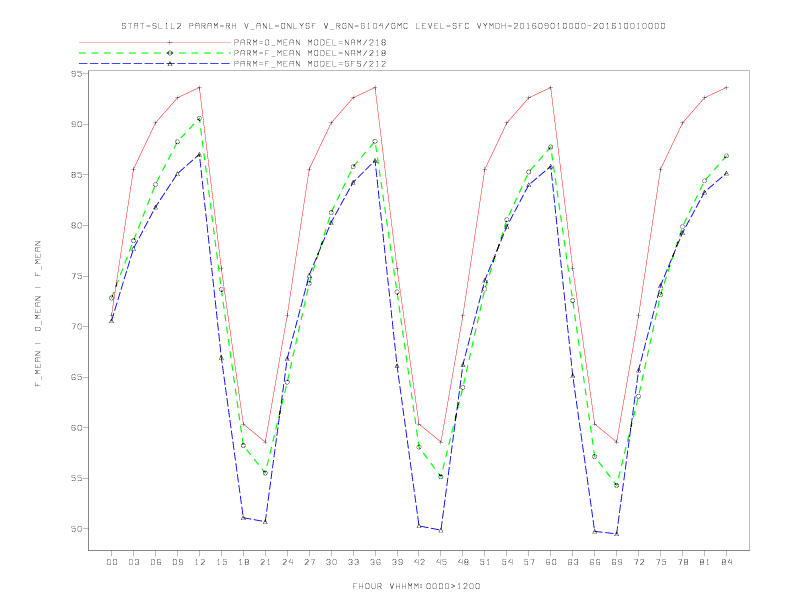Click the y-axis tick label 85

(77, 175)
